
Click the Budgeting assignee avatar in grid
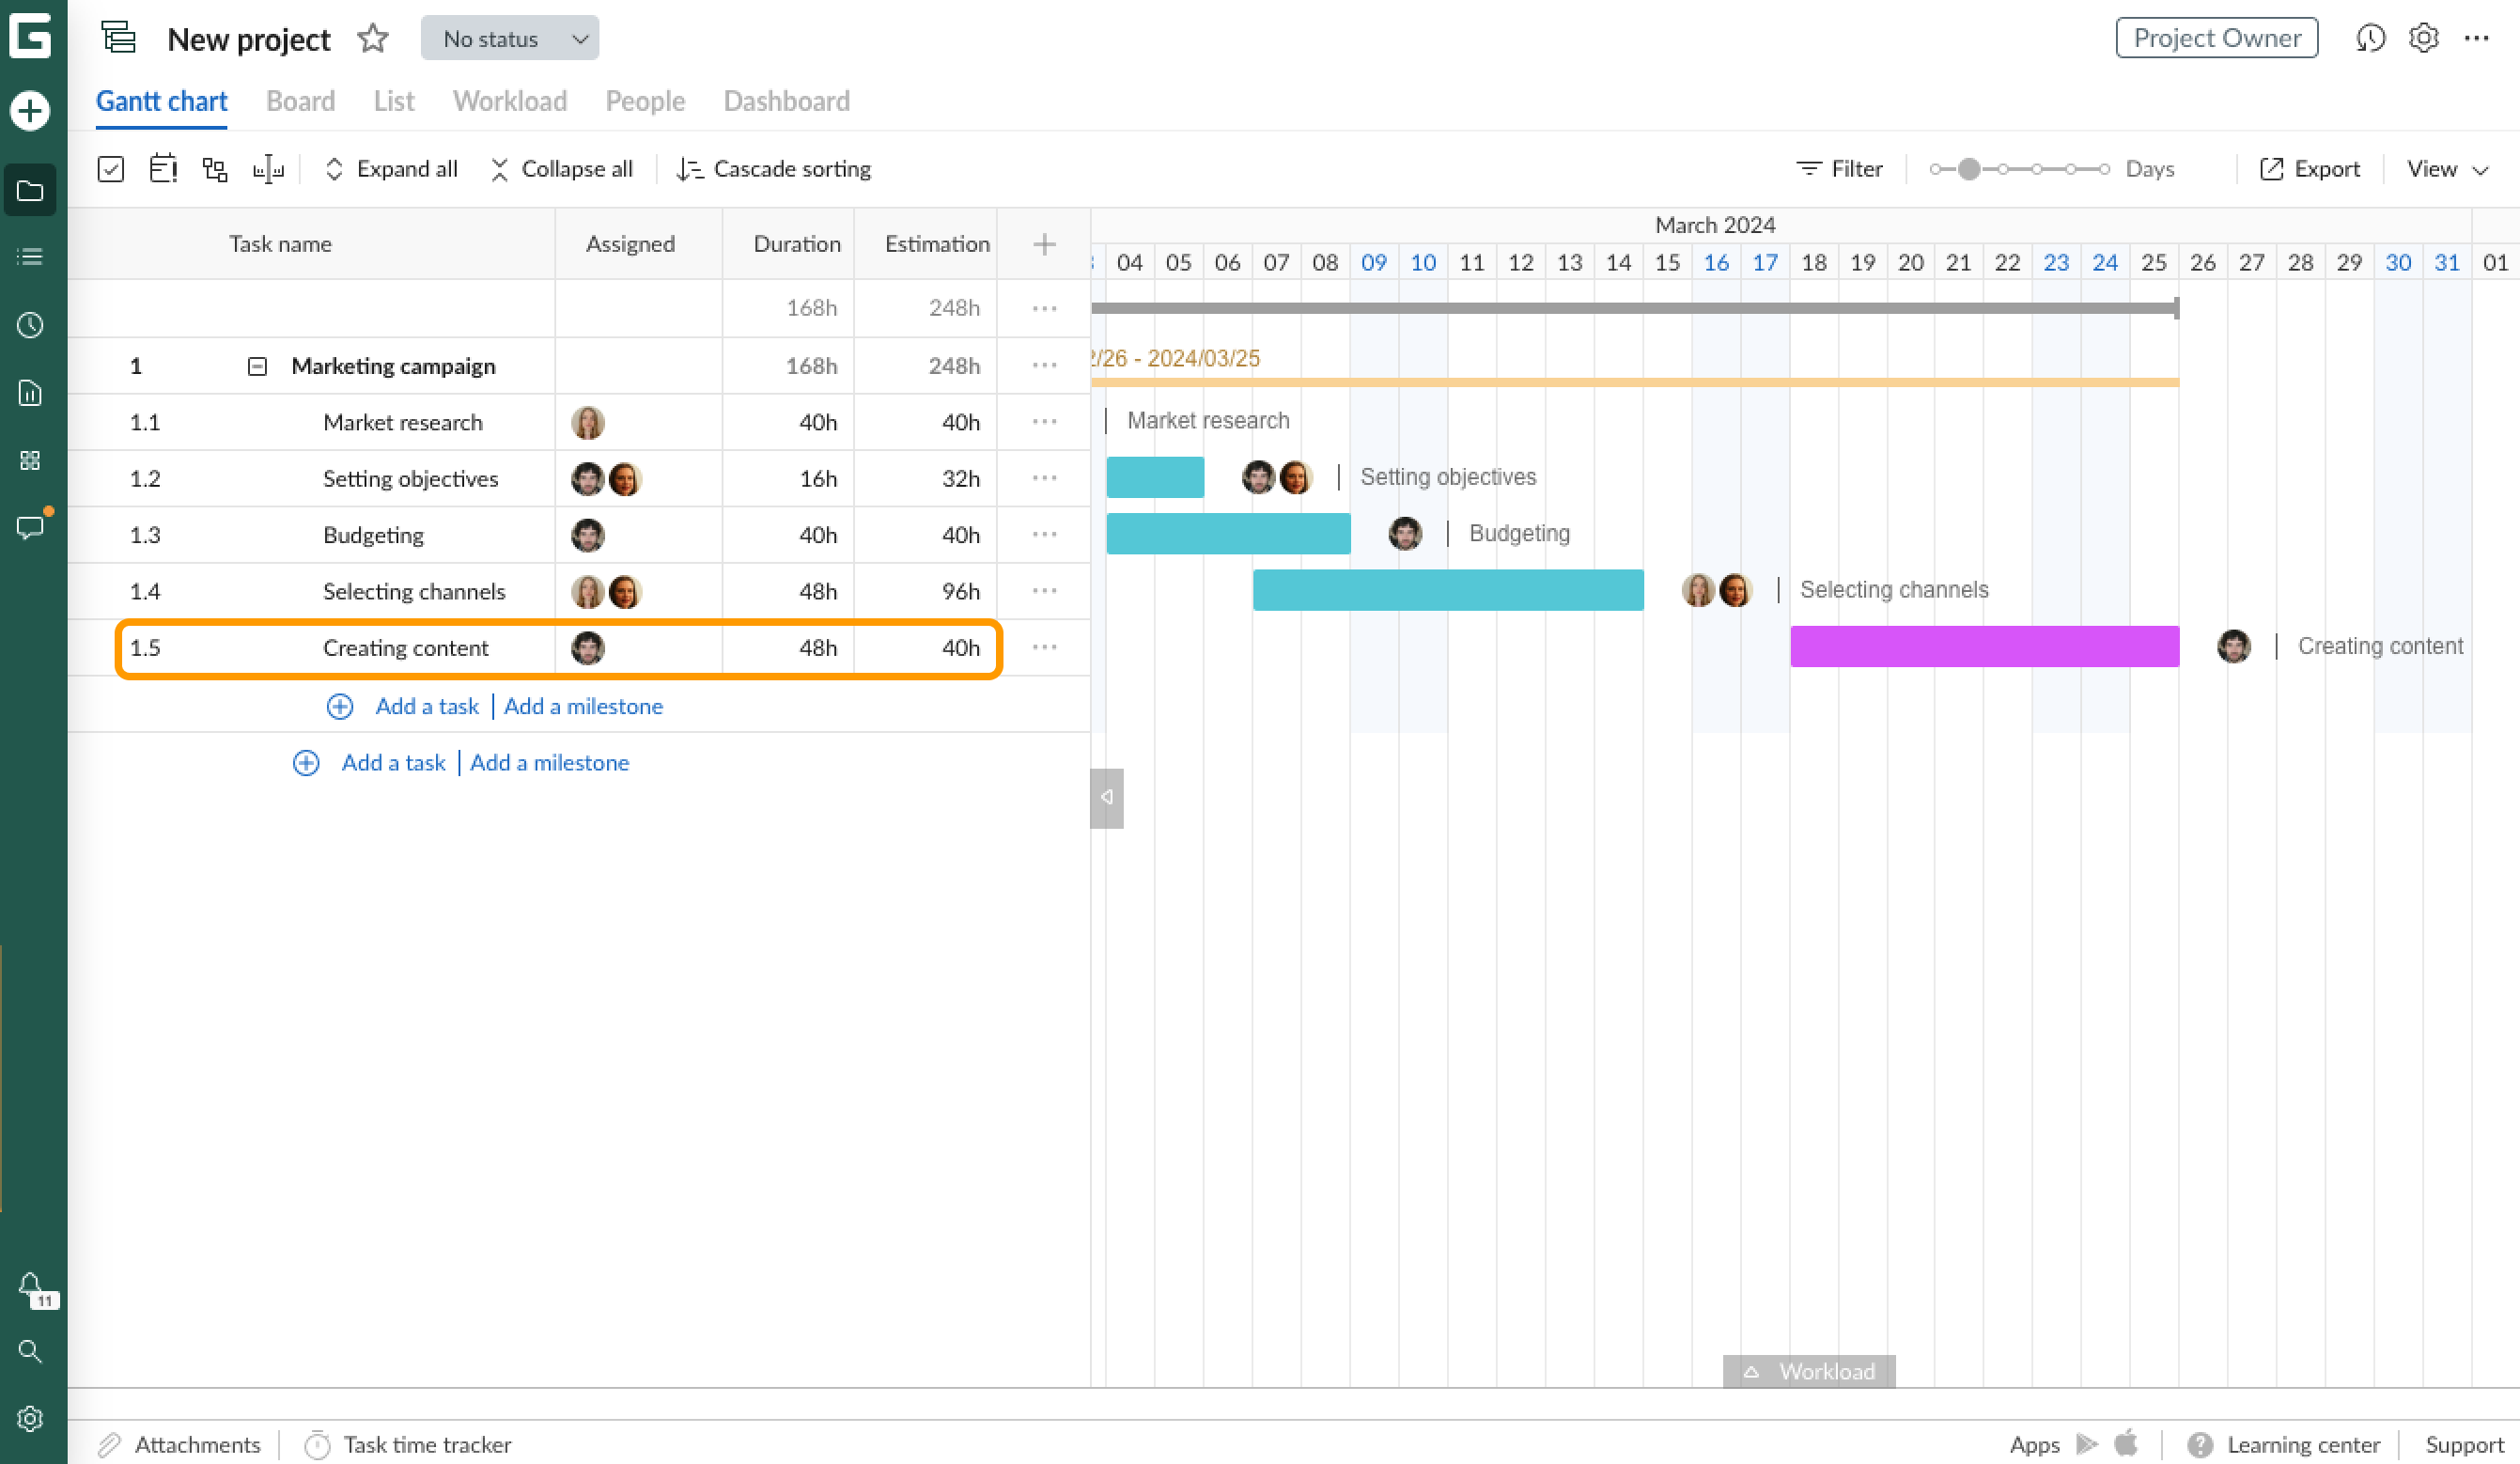point(588,535)
